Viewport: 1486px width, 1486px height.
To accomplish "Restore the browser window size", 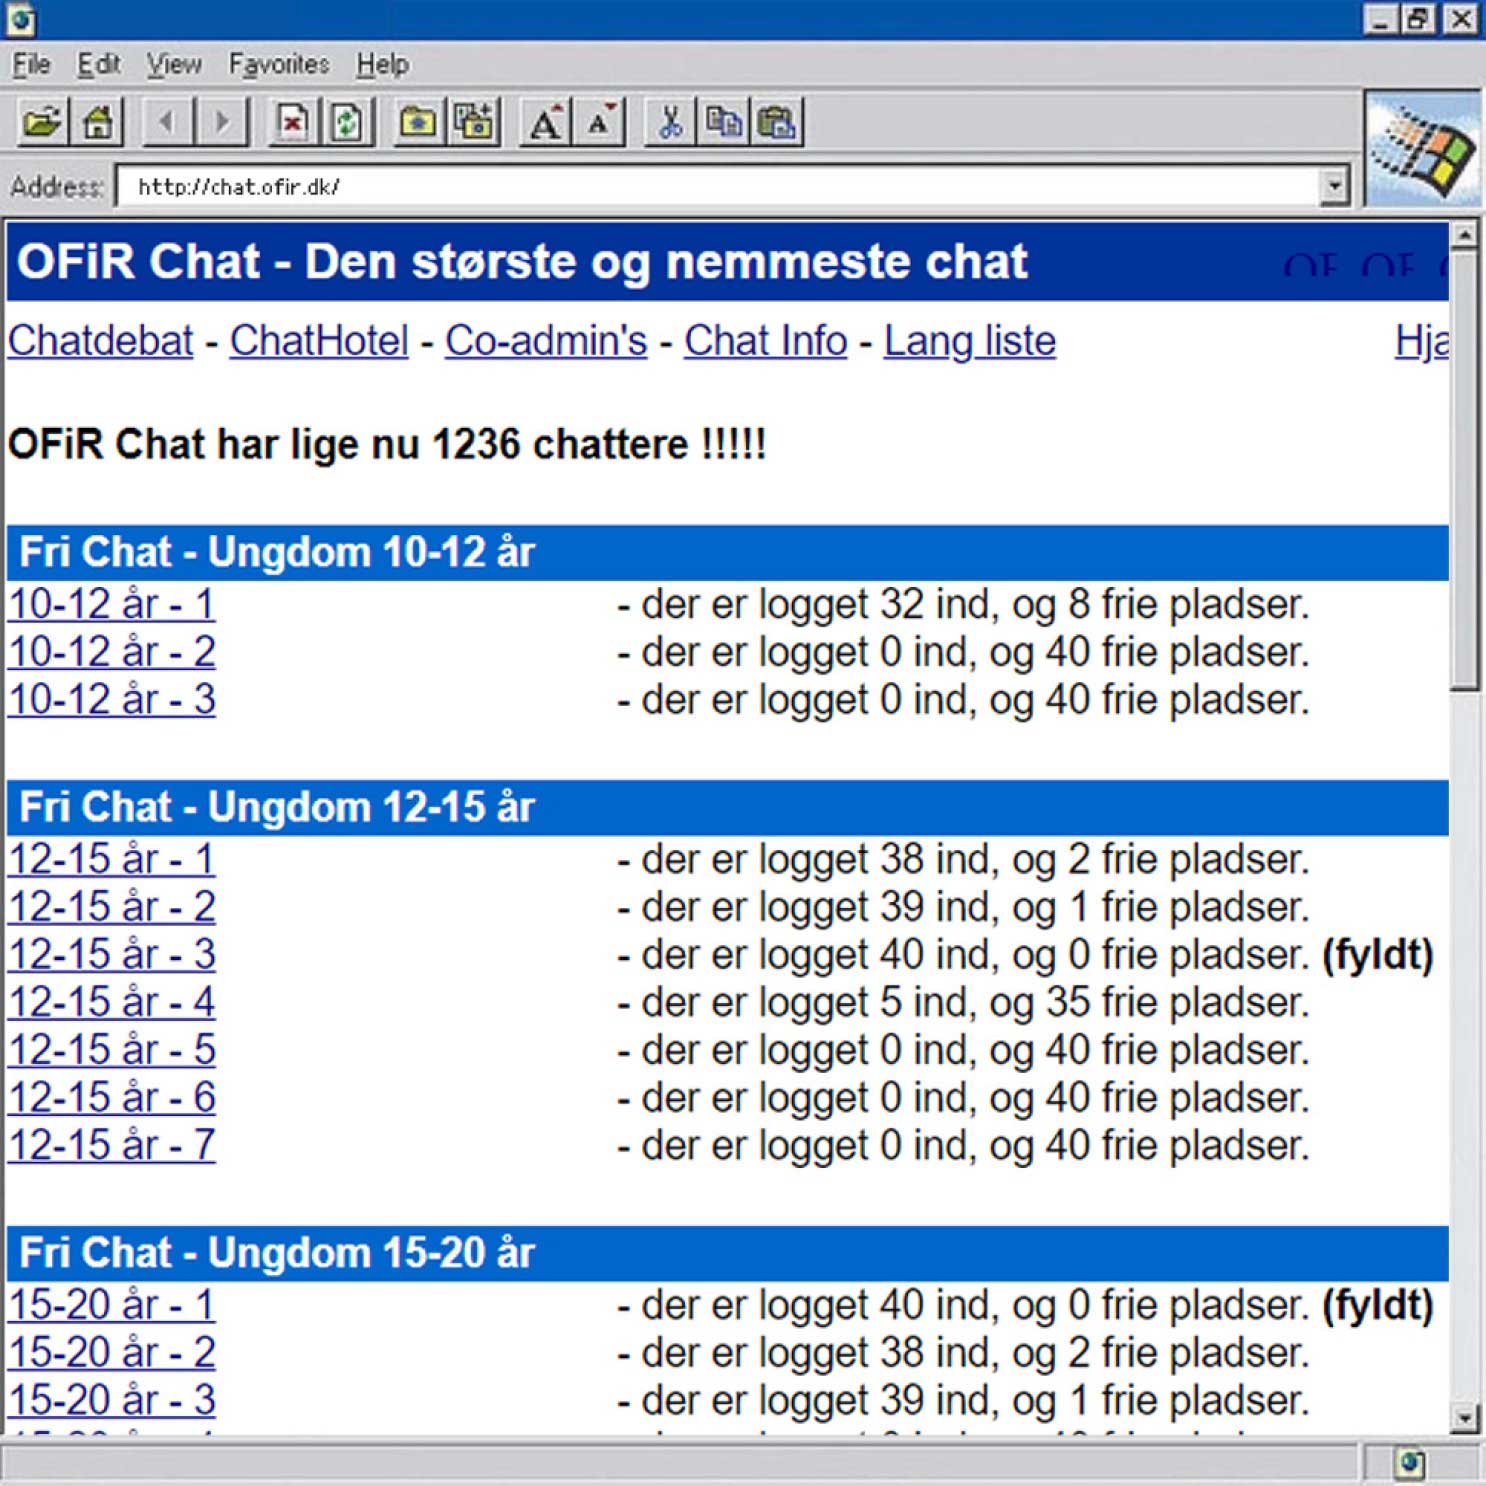I will click(x=1418, y=20).
